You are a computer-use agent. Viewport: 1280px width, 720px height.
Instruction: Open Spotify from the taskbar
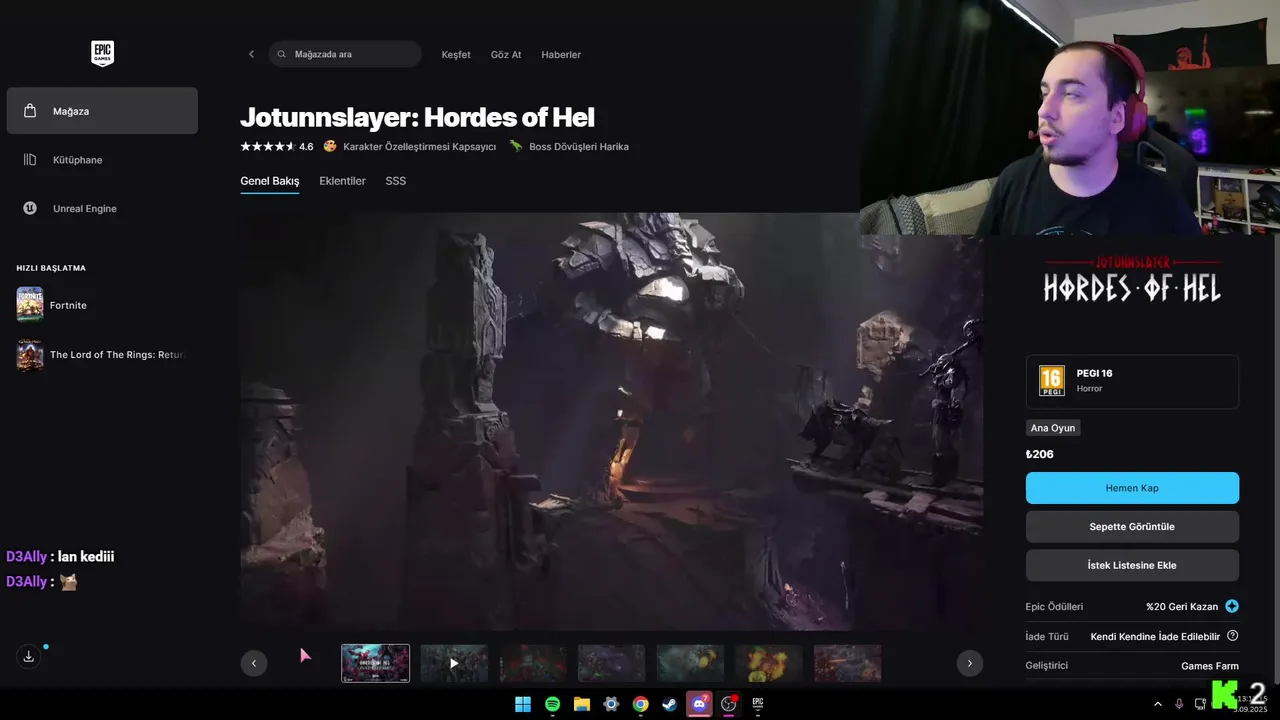tap(552, 704)
